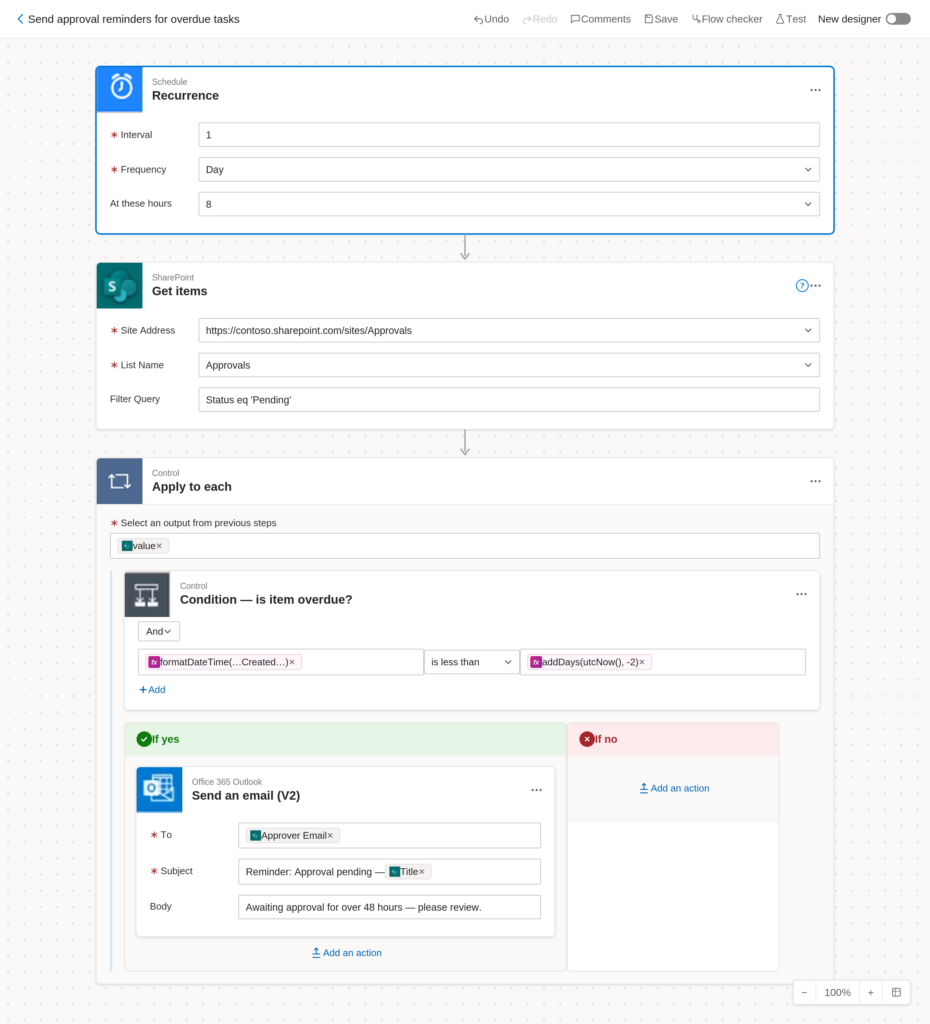Expand the At these hours dropdown

[808, 204]
